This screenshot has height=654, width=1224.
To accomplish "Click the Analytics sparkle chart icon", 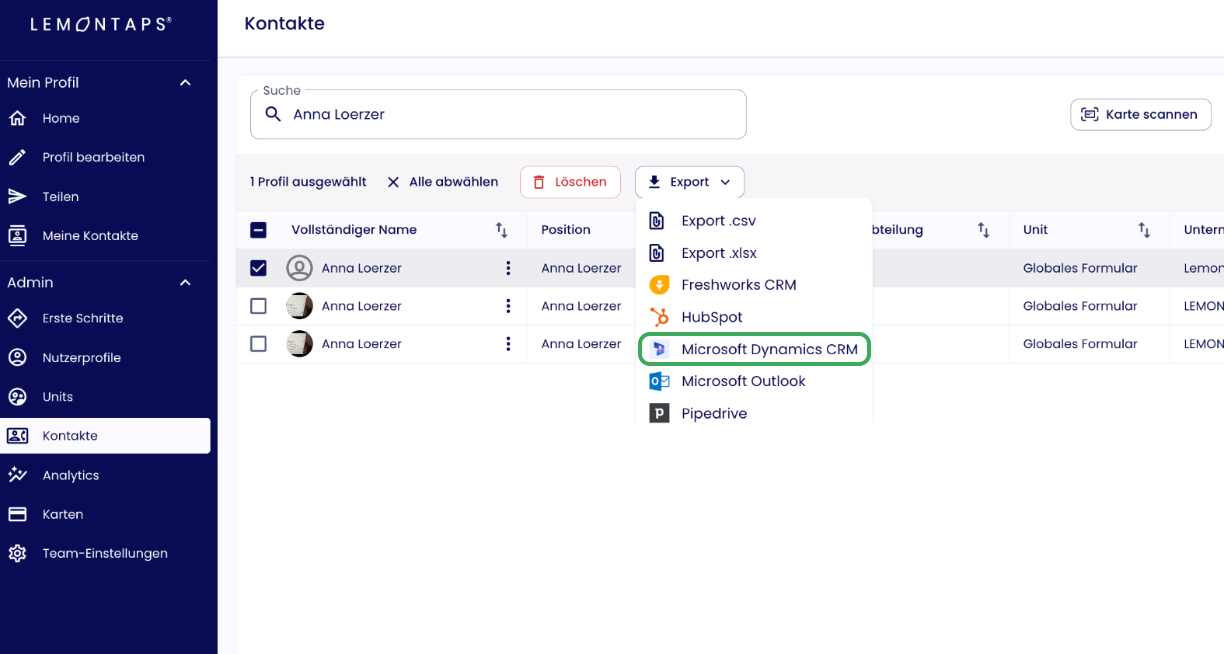I will pyautogui.click(x=17, y=475).
